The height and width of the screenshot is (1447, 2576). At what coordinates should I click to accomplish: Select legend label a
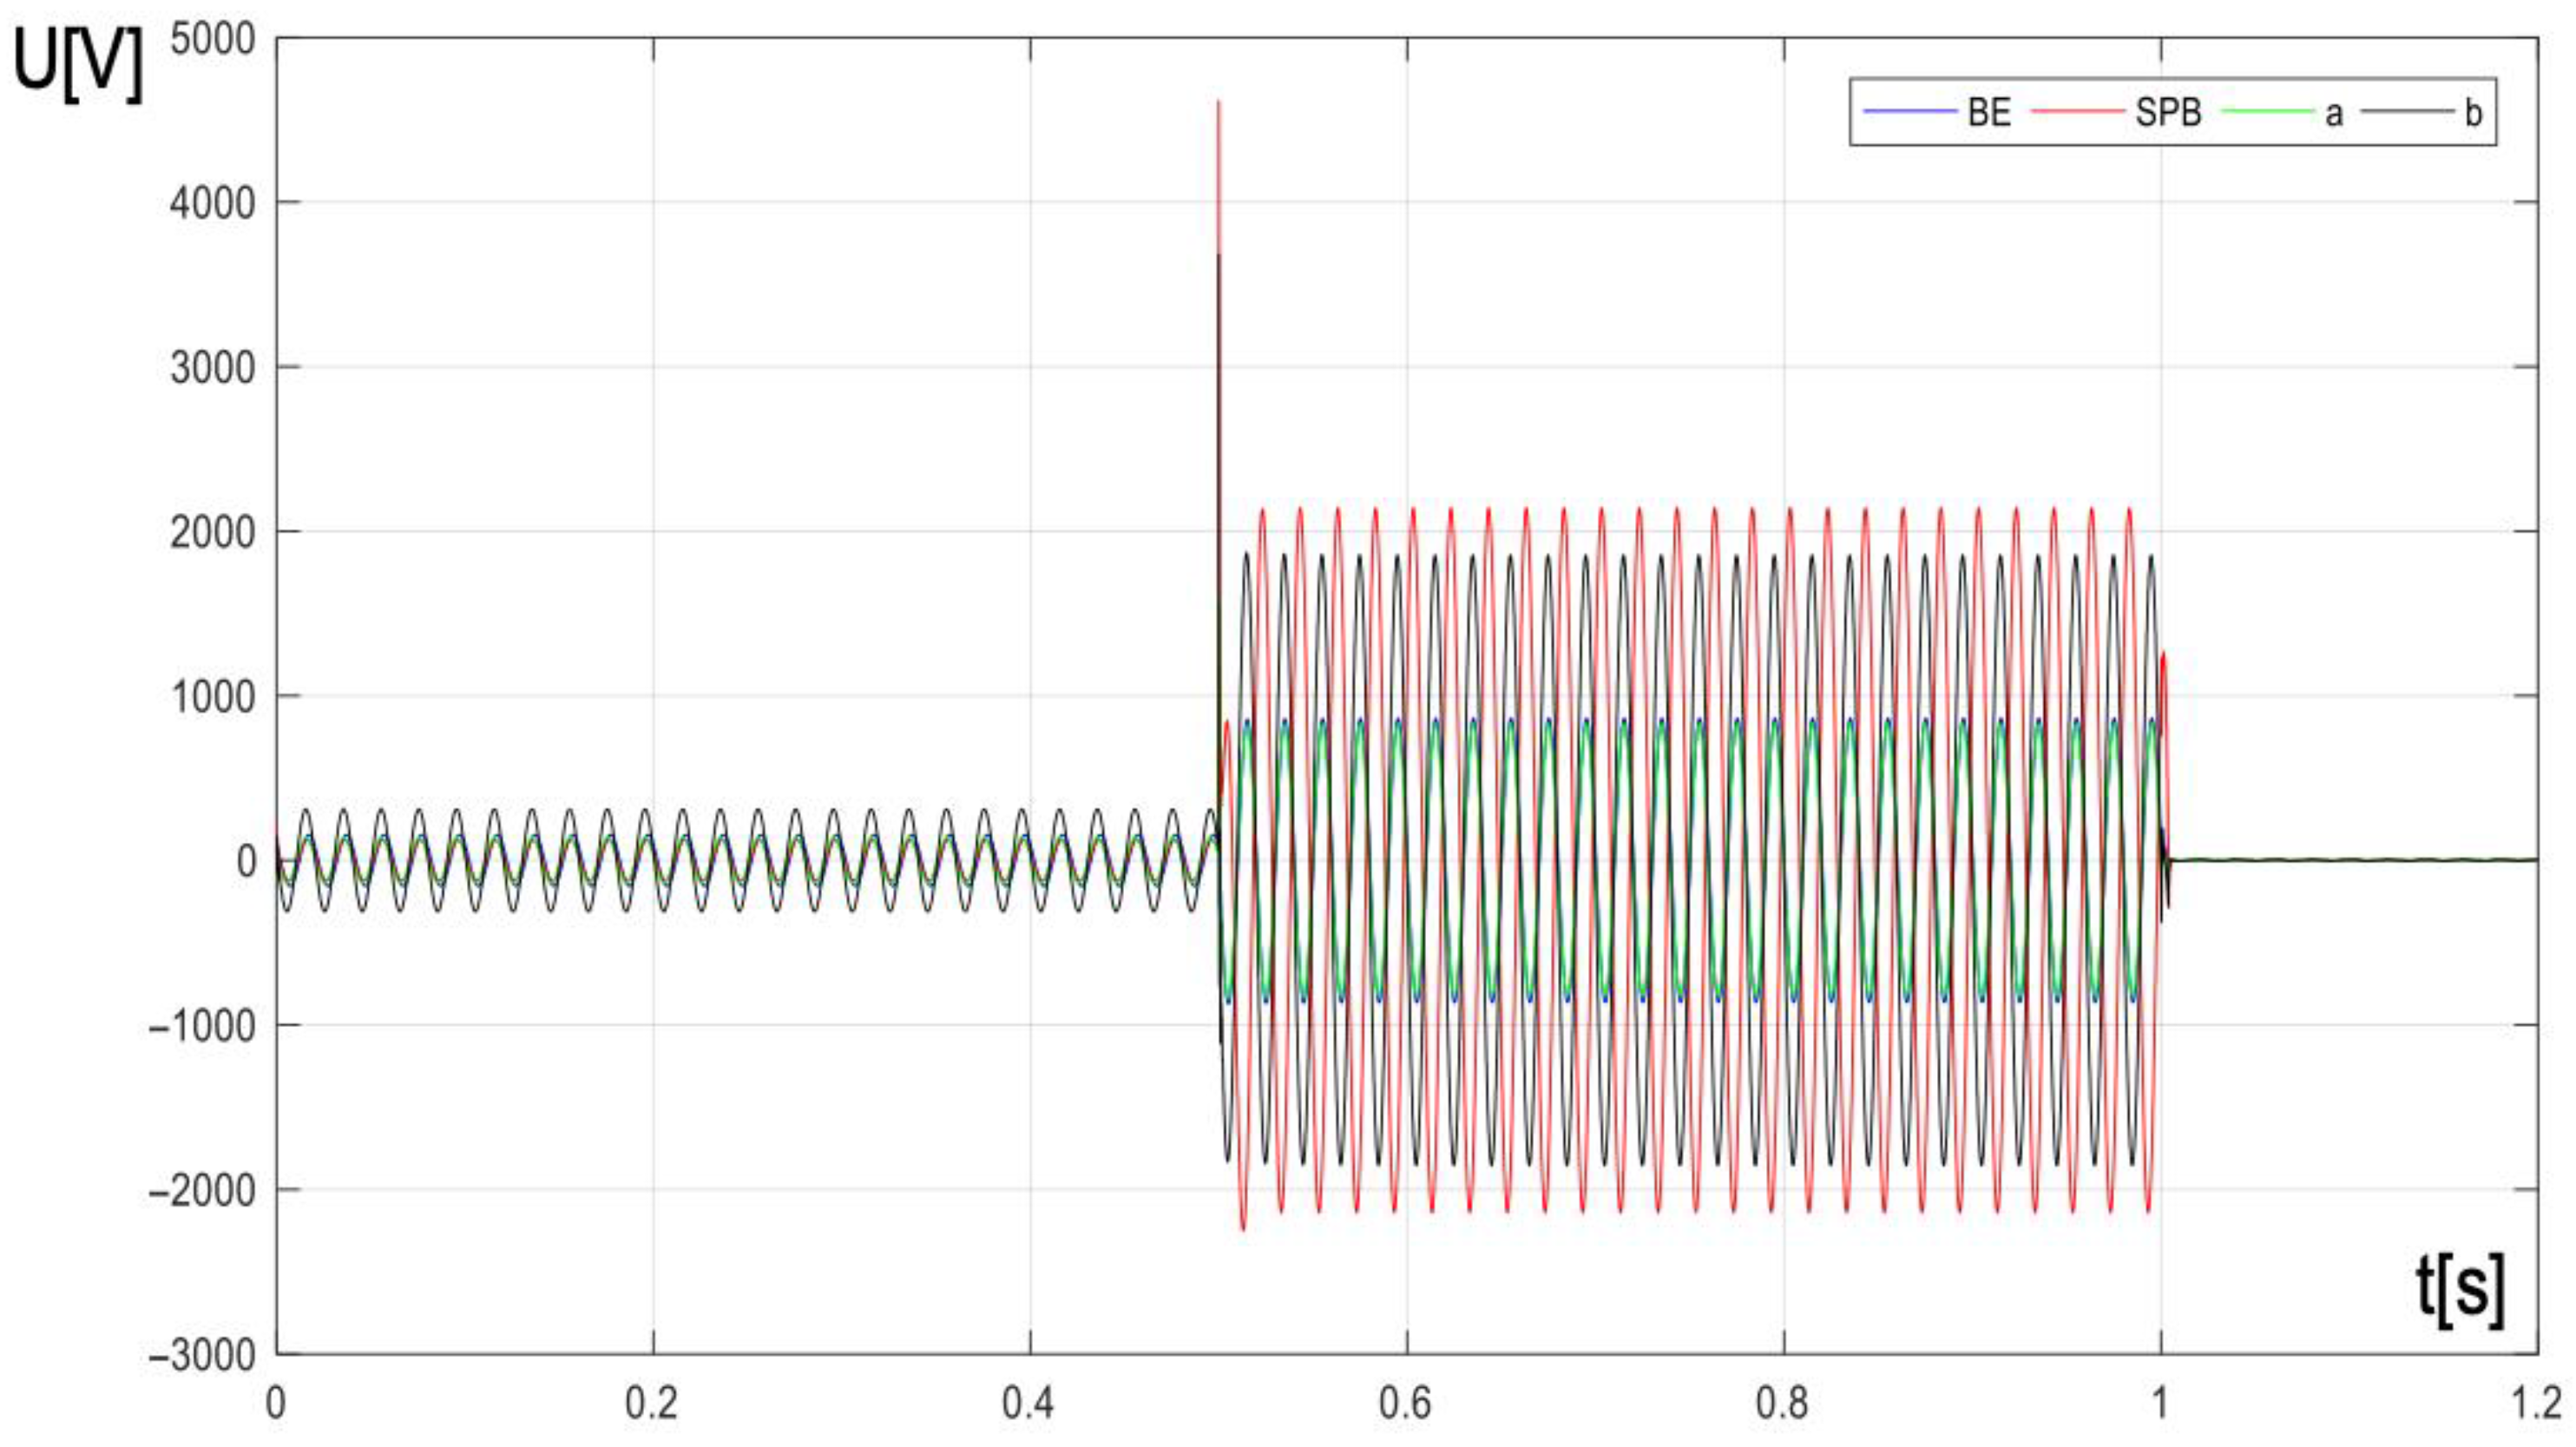click(x=2333, y=114)
